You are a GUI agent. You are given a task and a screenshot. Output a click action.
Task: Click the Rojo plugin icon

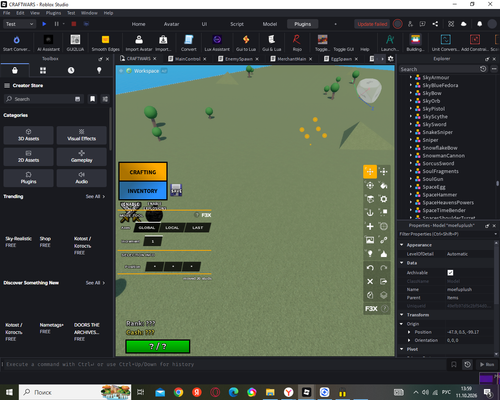[x=297, y=40]
